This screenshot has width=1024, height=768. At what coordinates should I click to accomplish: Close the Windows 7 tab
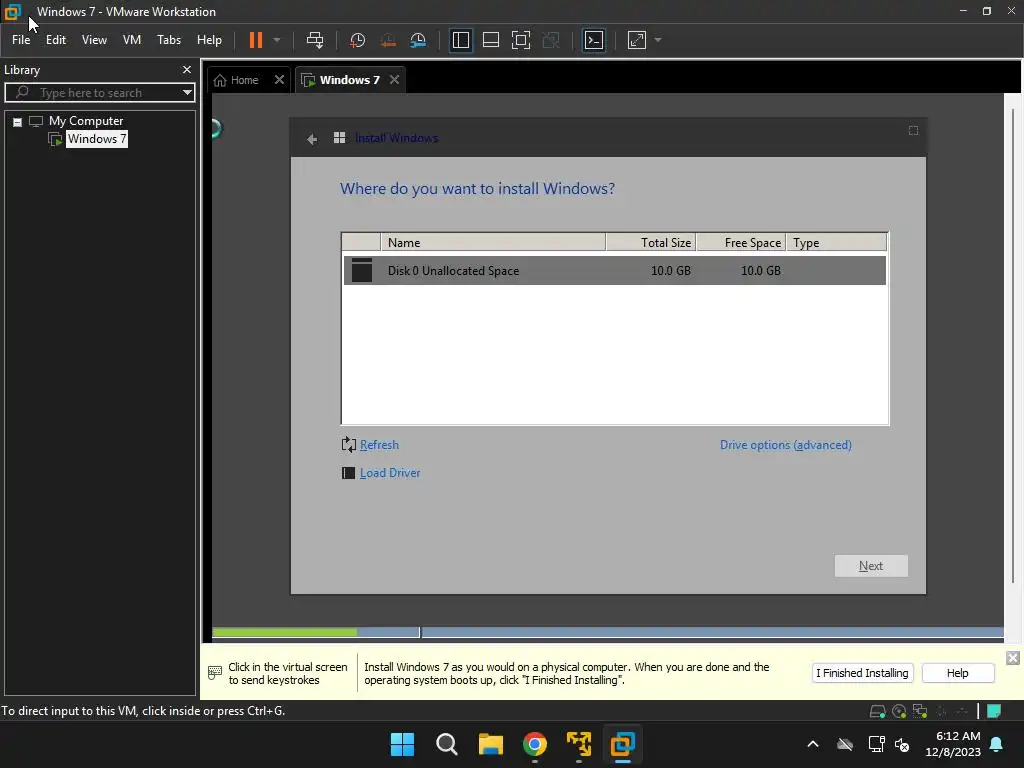(394, 80)
